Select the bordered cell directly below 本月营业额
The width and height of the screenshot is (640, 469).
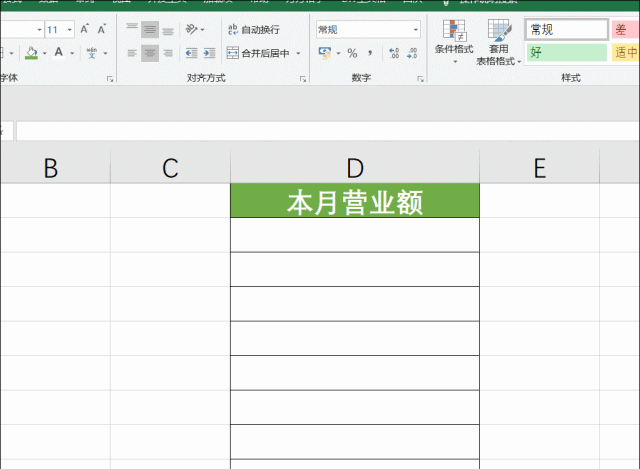coord(355,235)
